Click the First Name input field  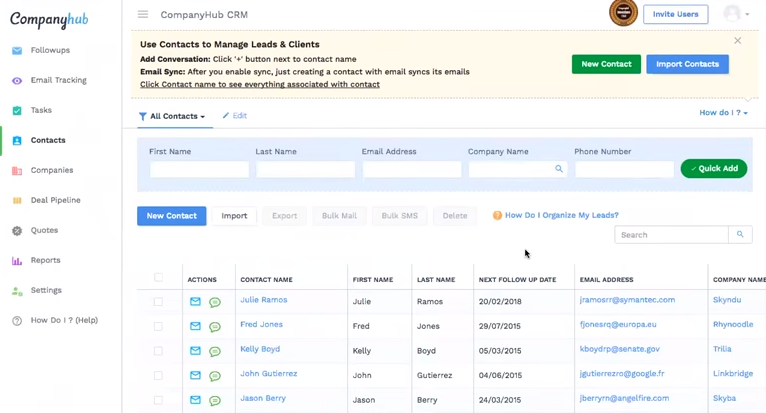tap(199, 170)
